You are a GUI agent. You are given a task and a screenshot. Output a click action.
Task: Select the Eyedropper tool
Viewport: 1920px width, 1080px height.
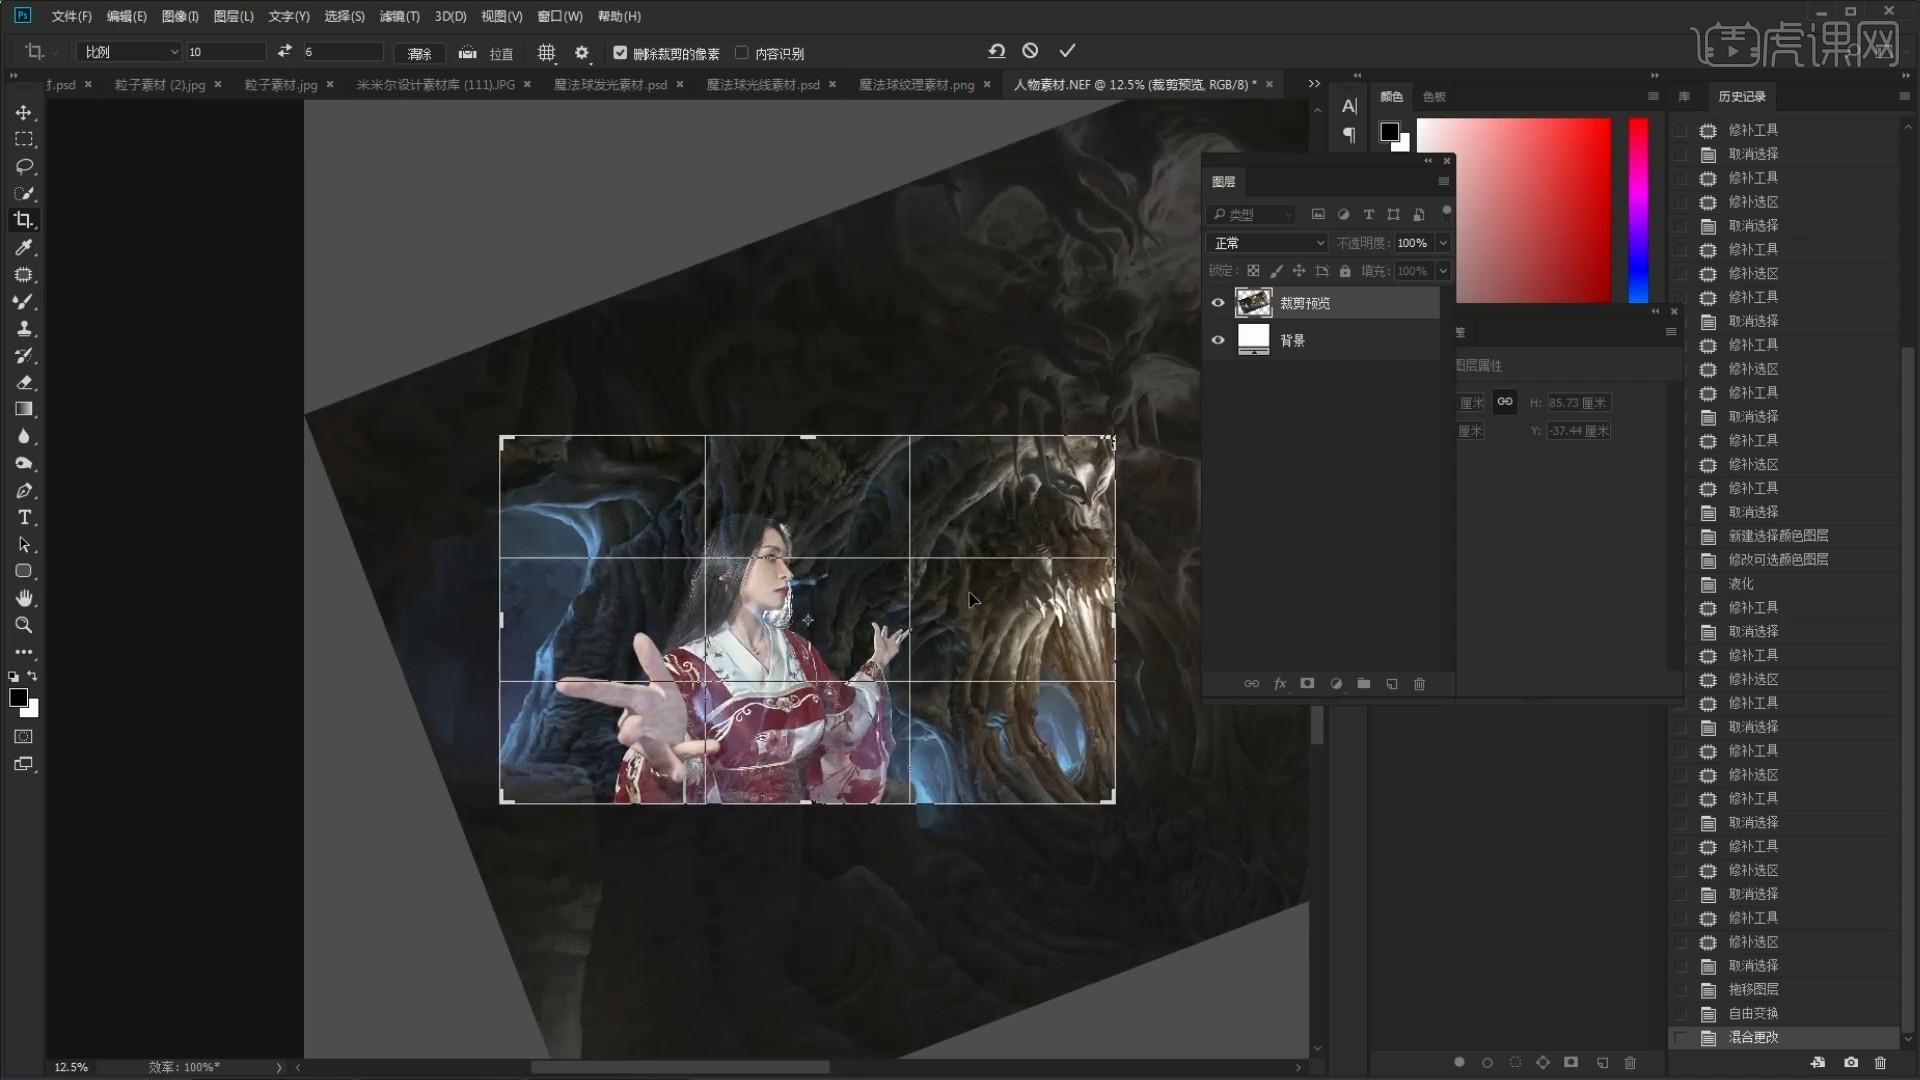coord(24,247)
